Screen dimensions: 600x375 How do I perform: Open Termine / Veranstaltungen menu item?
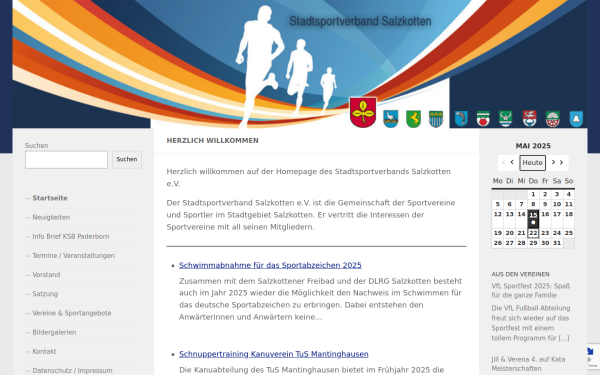coord(73,255)
